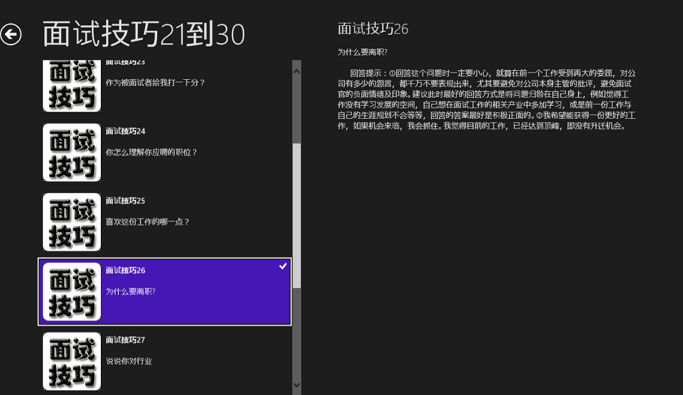Viewport: 683px width, 395px height.
Task: Open the 面试技巧25 list title
Action: [x=125, y=201]
